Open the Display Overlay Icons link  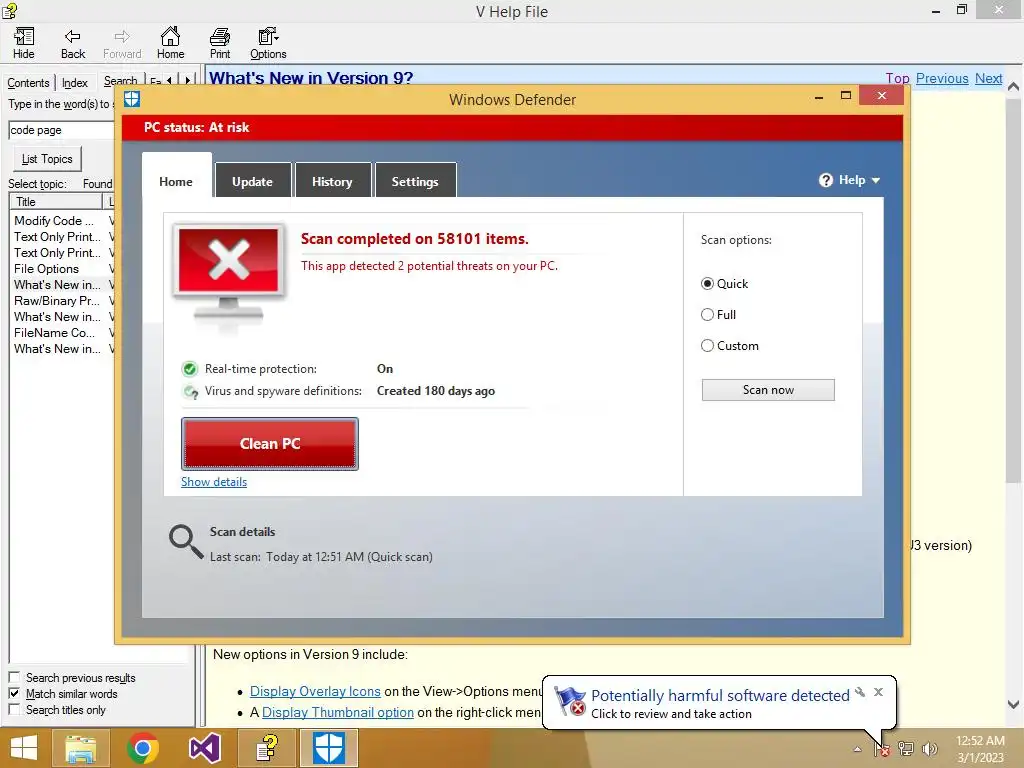click(315, 691)
